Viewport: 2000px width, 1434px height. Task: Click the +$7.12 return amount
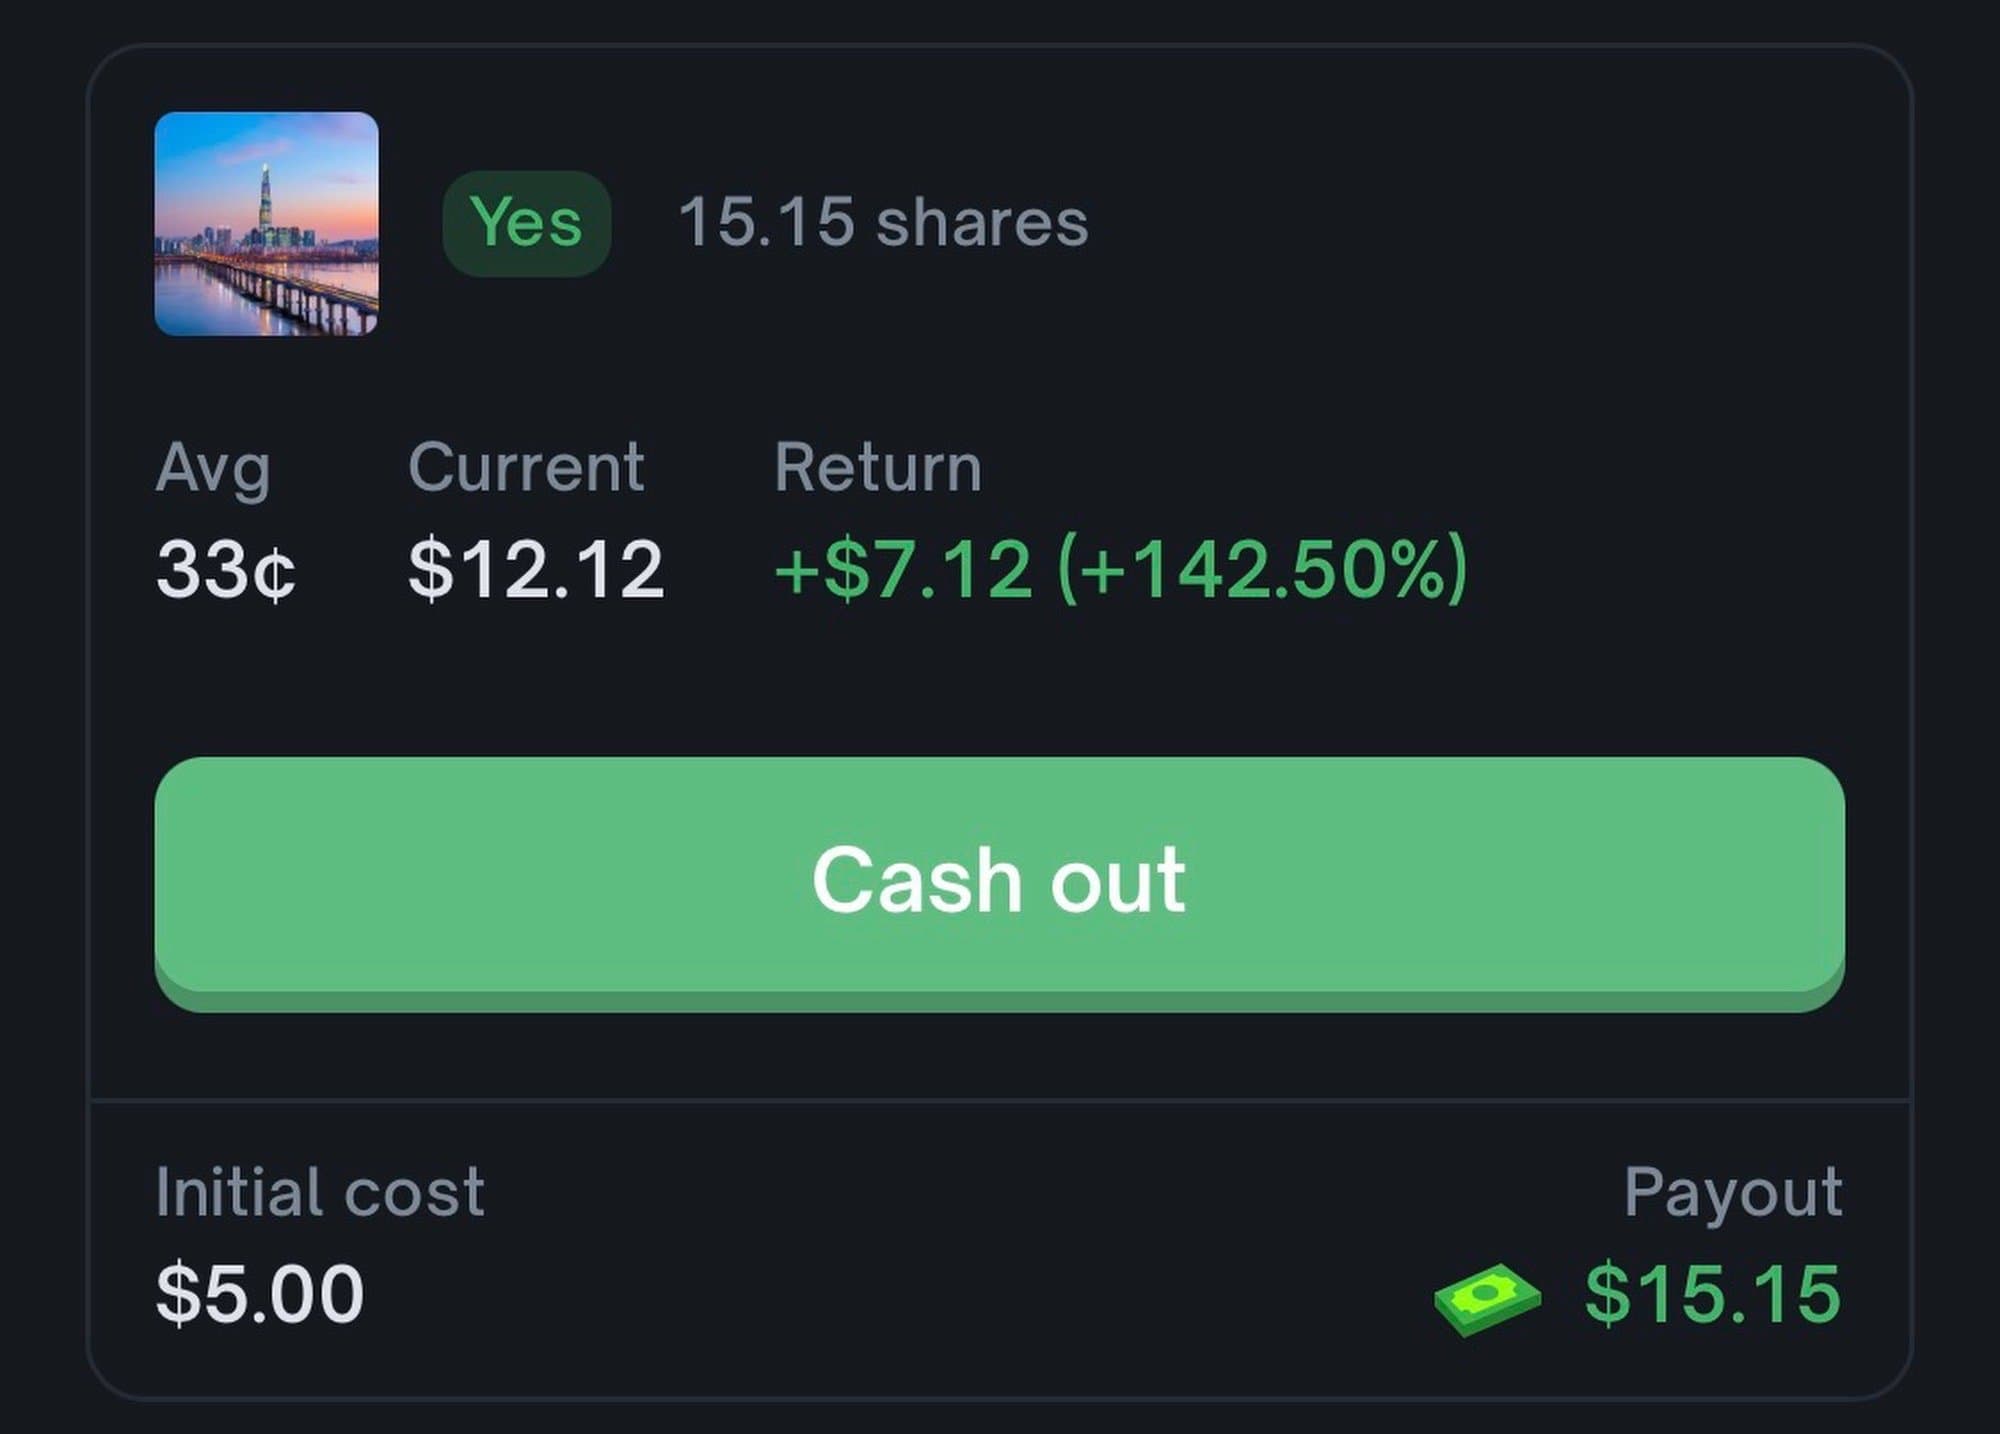(x=903, y=570)
